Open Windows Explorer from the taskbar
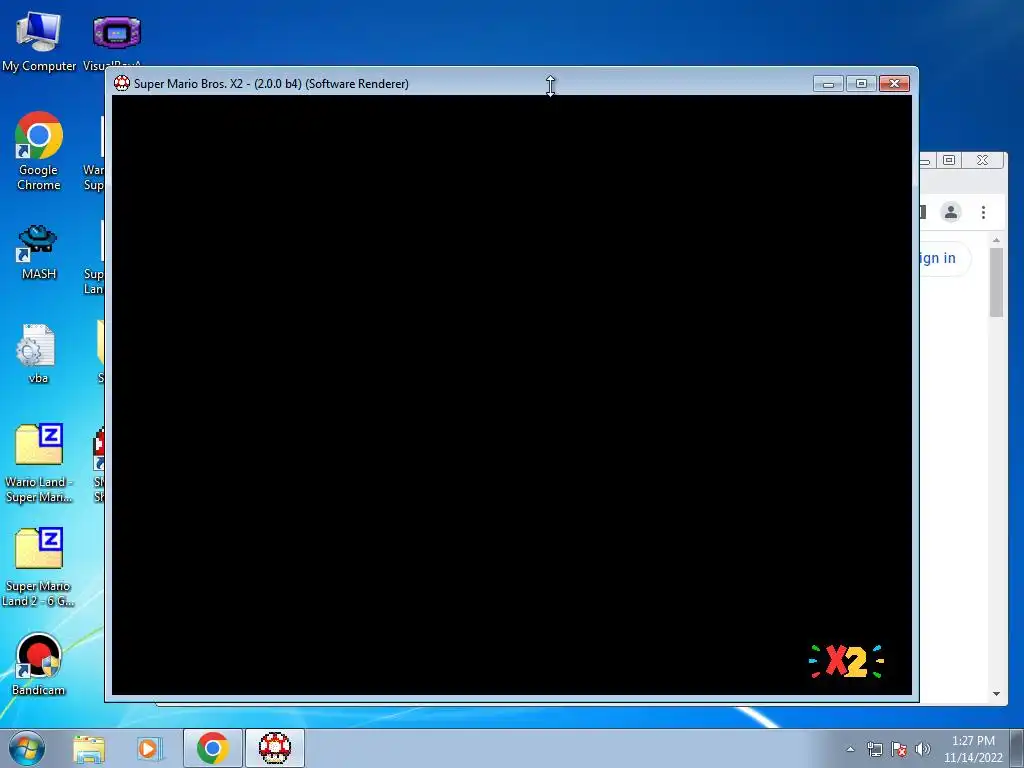 [89, 748]
